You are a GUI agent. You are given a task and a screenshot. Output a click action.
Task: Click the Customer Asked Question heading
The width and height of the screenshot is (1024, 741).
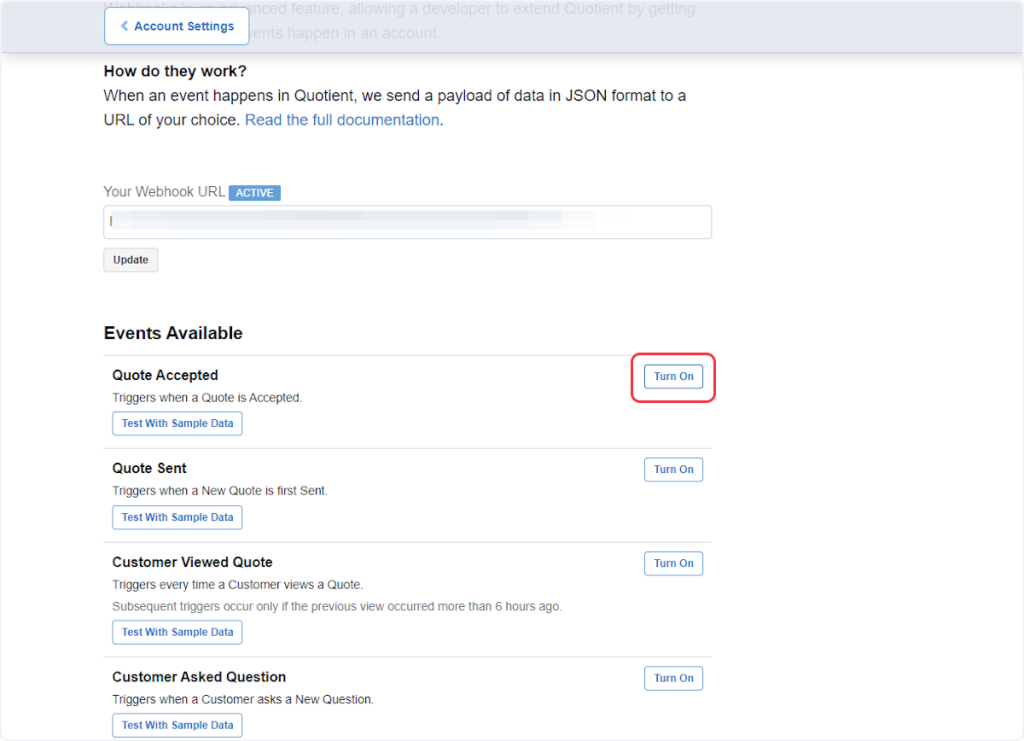tap(199, 677)
